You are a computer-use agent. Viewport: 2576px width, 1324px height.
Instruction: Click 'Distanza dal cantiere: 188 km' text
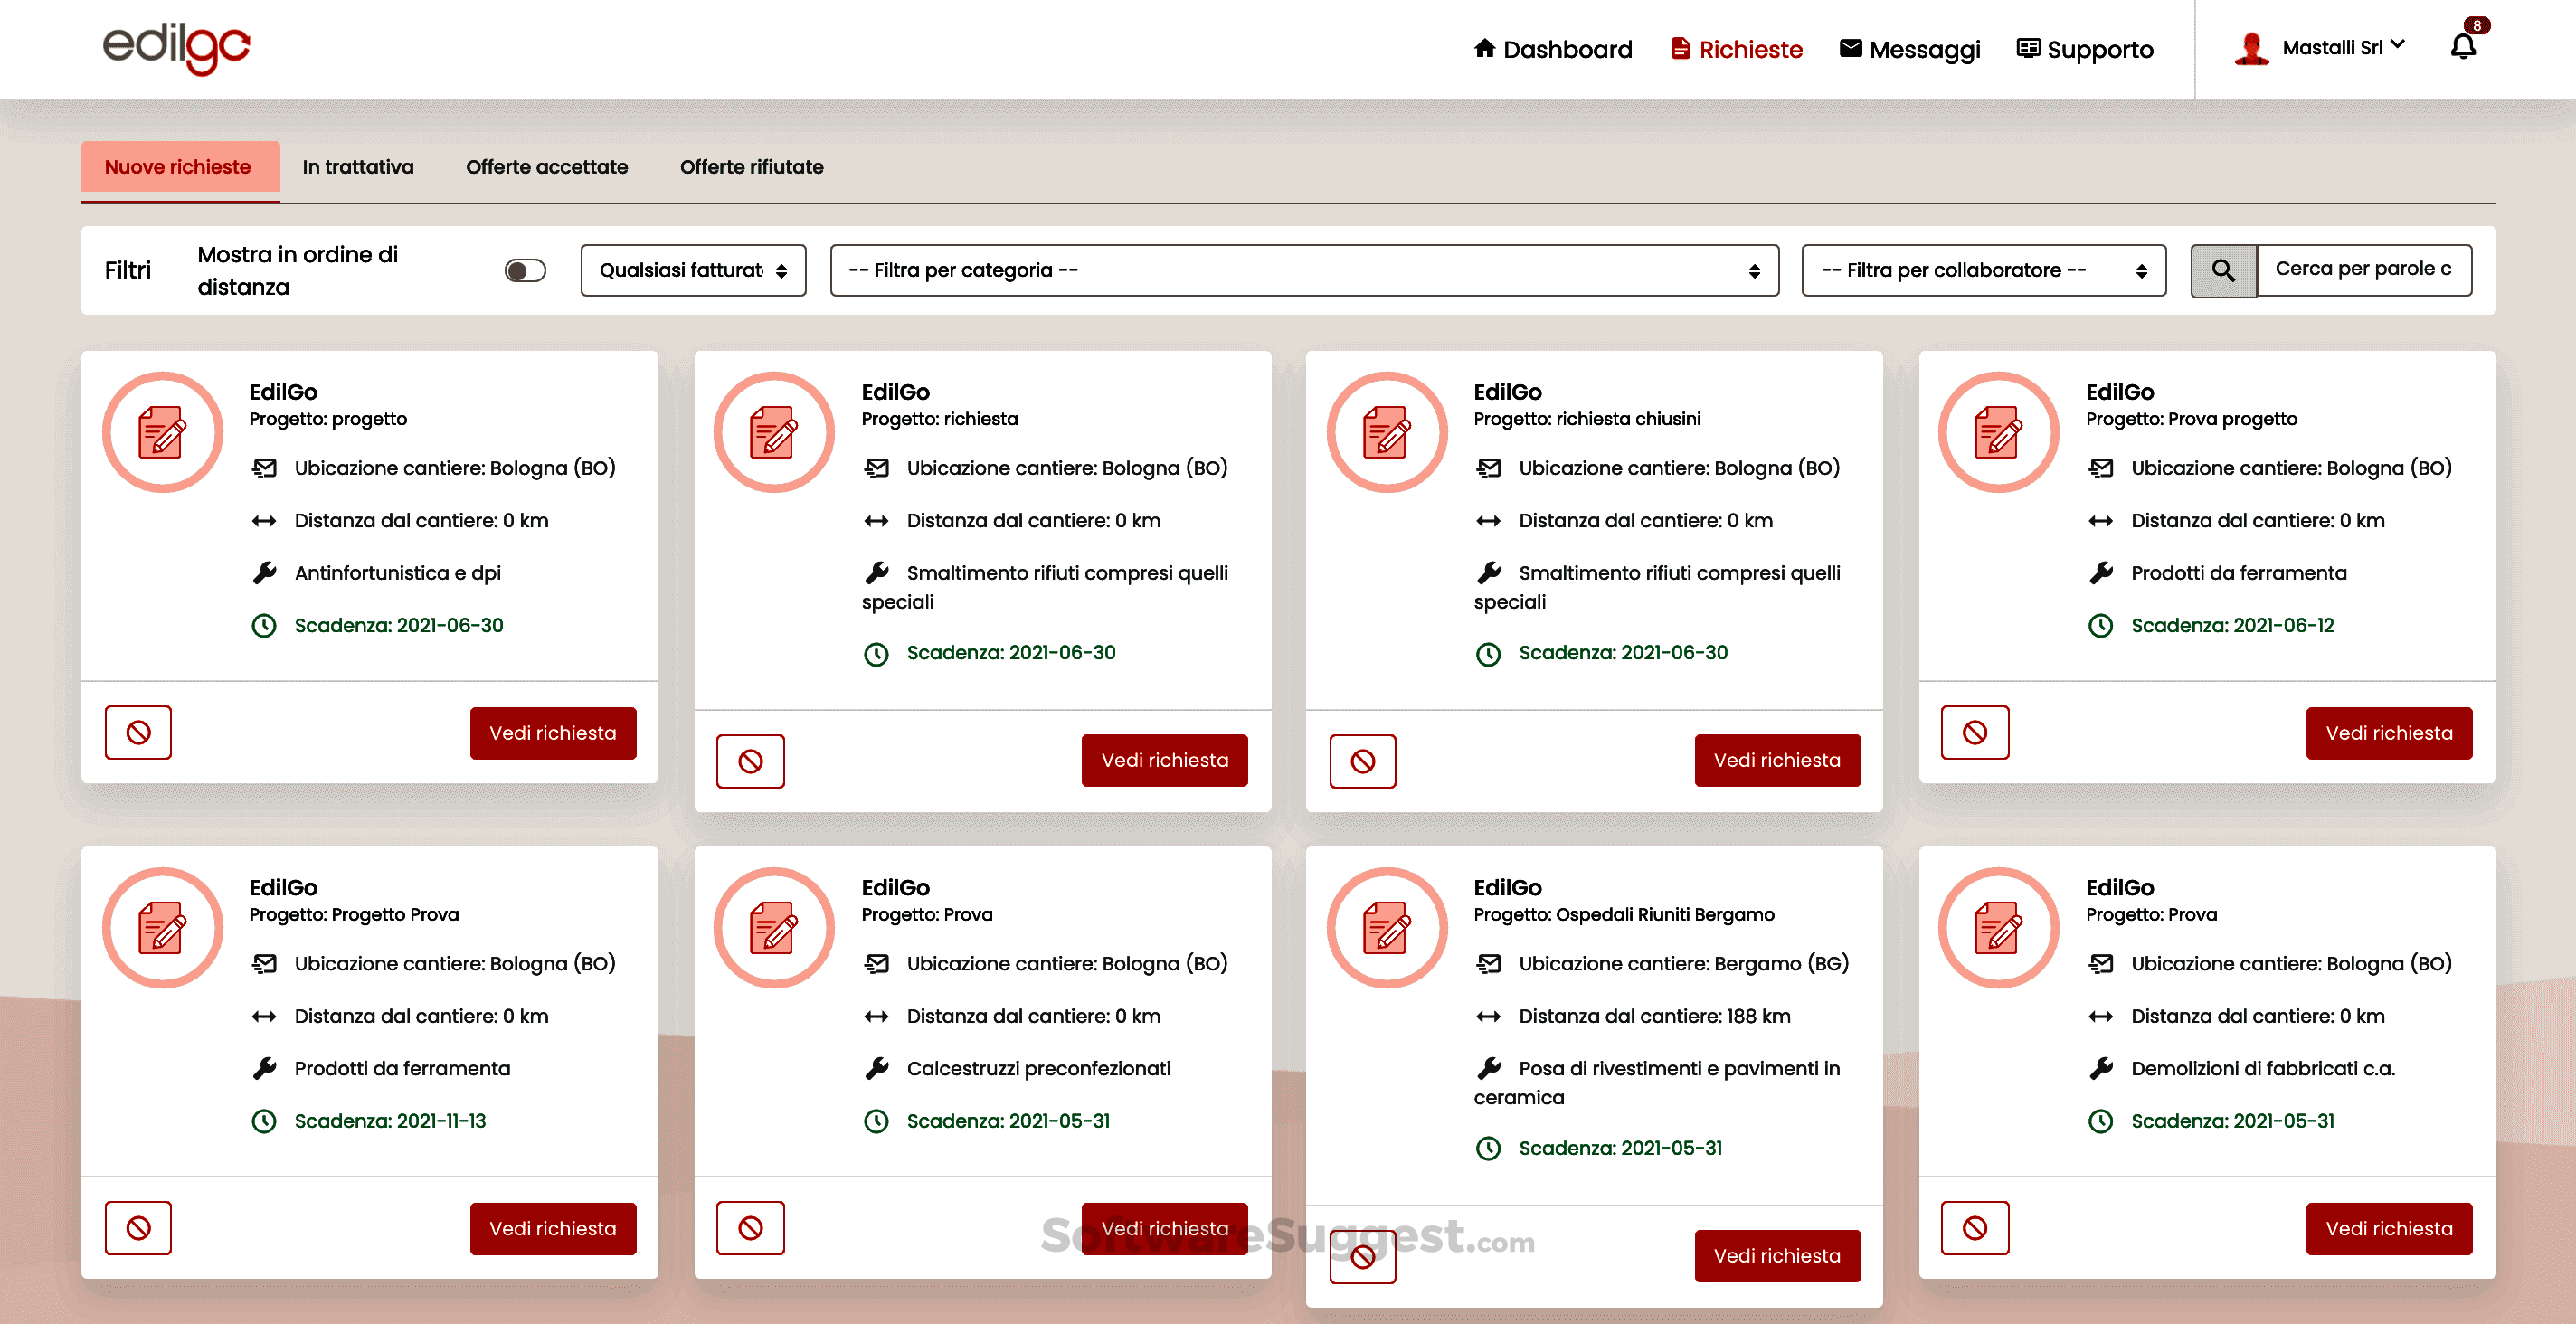[1654, 1017]
